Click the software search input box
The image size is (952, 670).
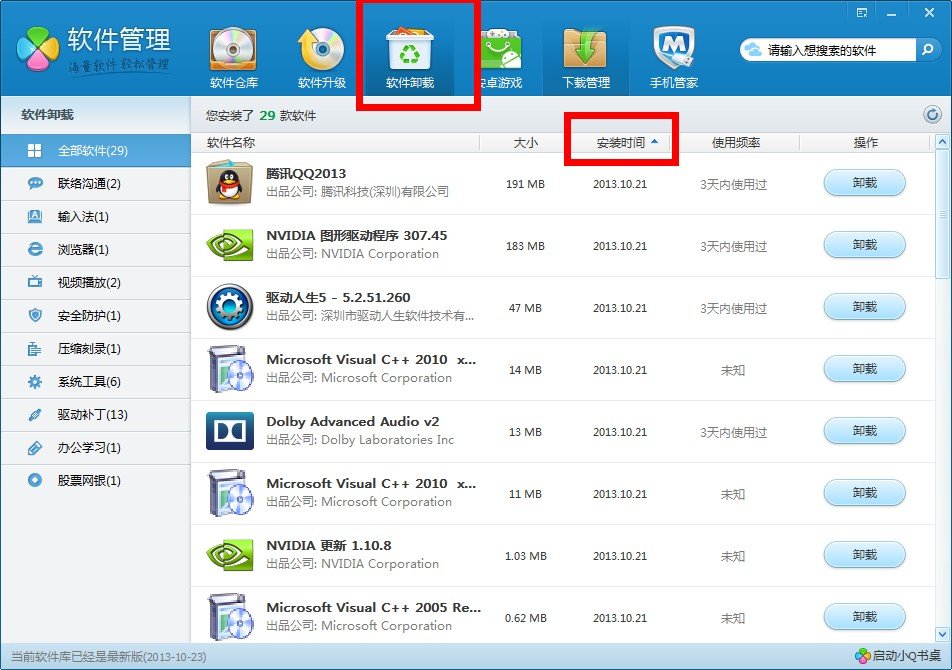[830, 48]
